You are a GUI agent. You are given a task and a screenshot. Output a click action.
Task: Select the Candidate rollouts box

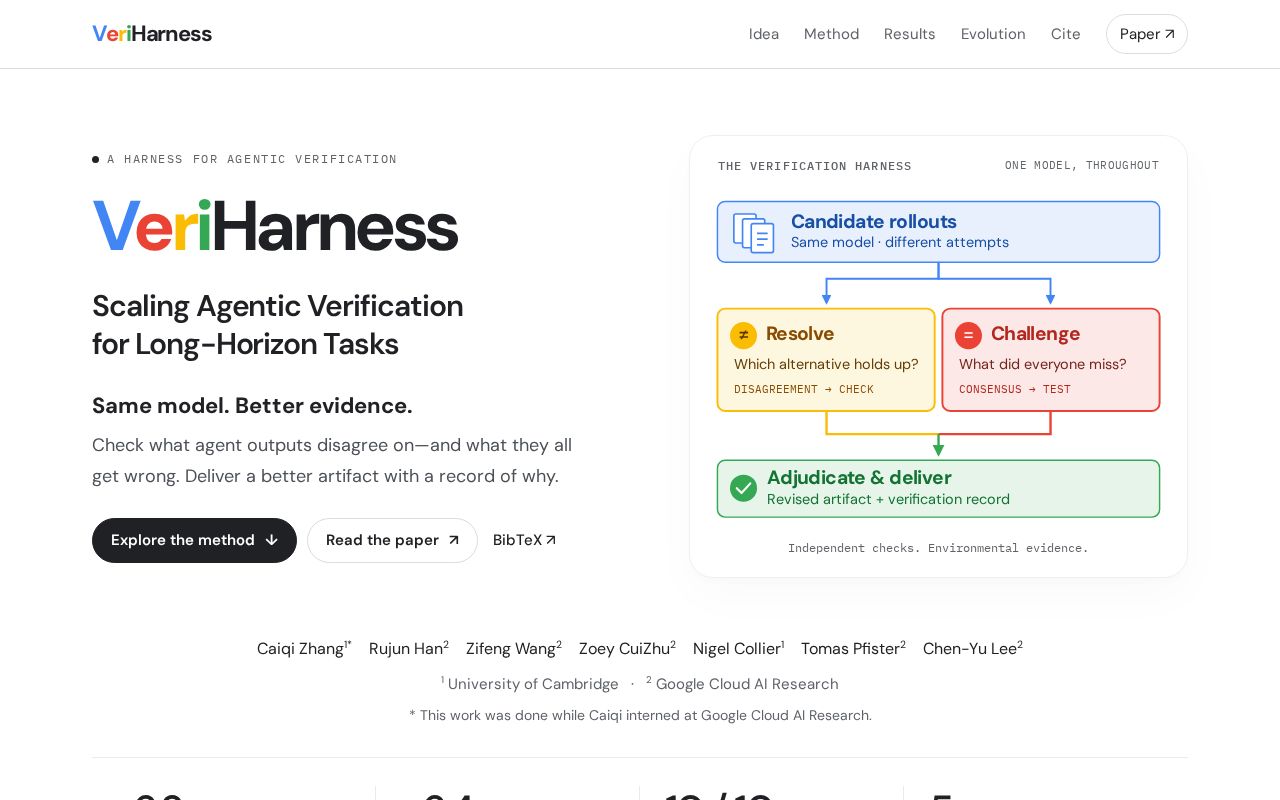(938, 232)
